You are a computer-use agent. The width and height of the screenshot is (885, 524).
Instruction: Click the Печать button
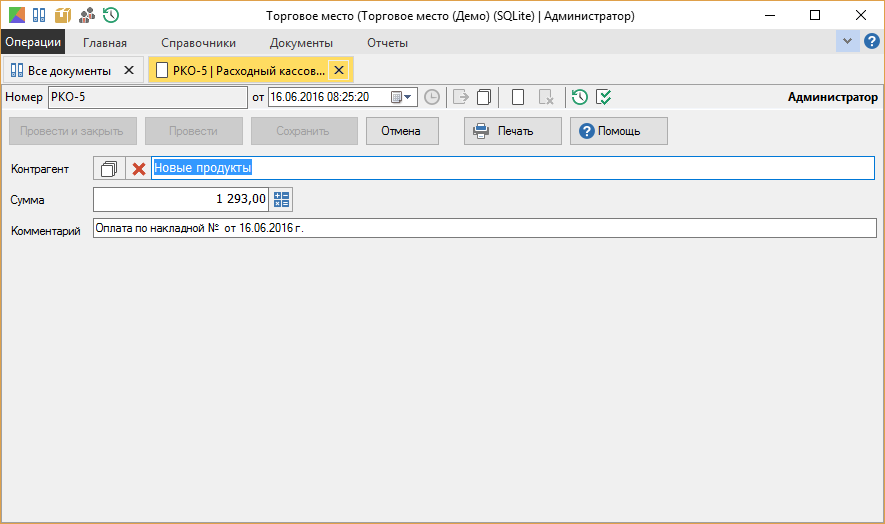tap(512, 131)
